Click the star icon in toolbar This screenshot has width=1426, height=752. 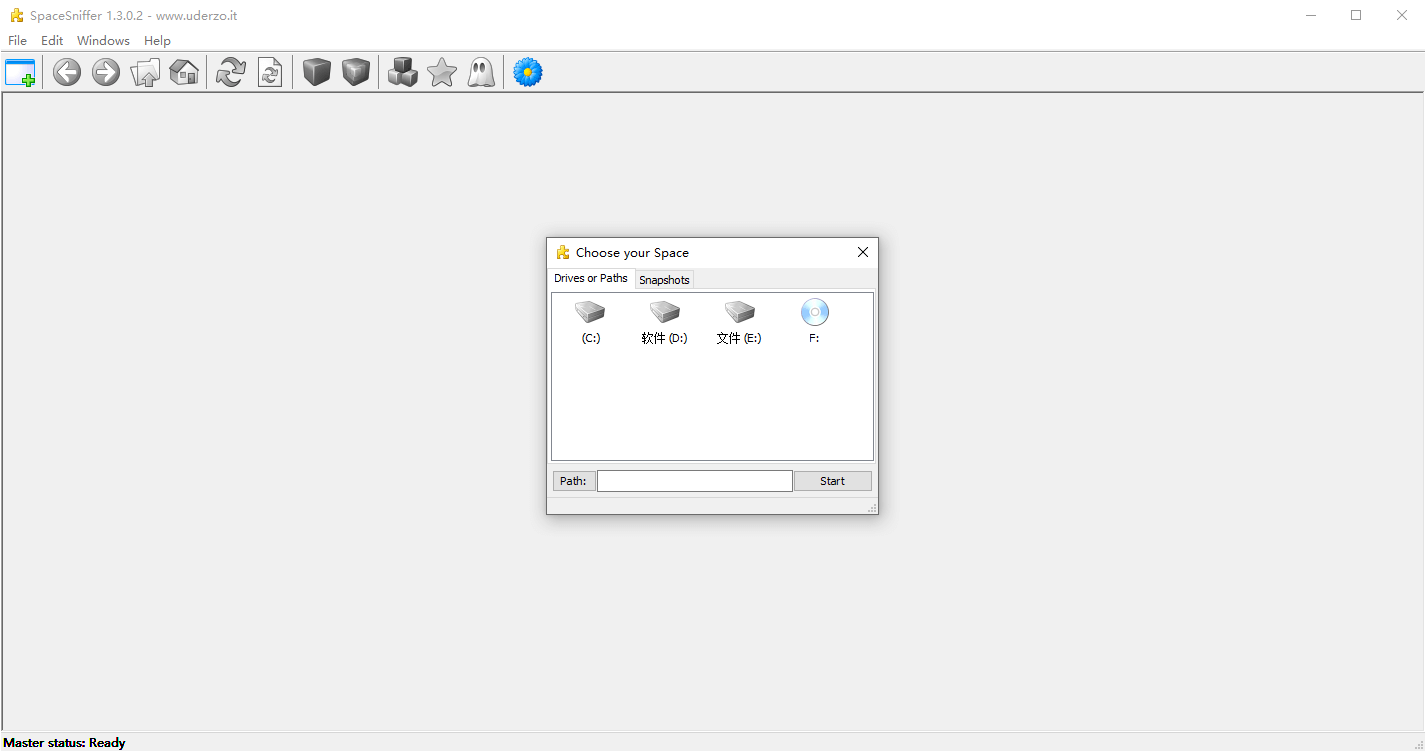click(442, 73)
